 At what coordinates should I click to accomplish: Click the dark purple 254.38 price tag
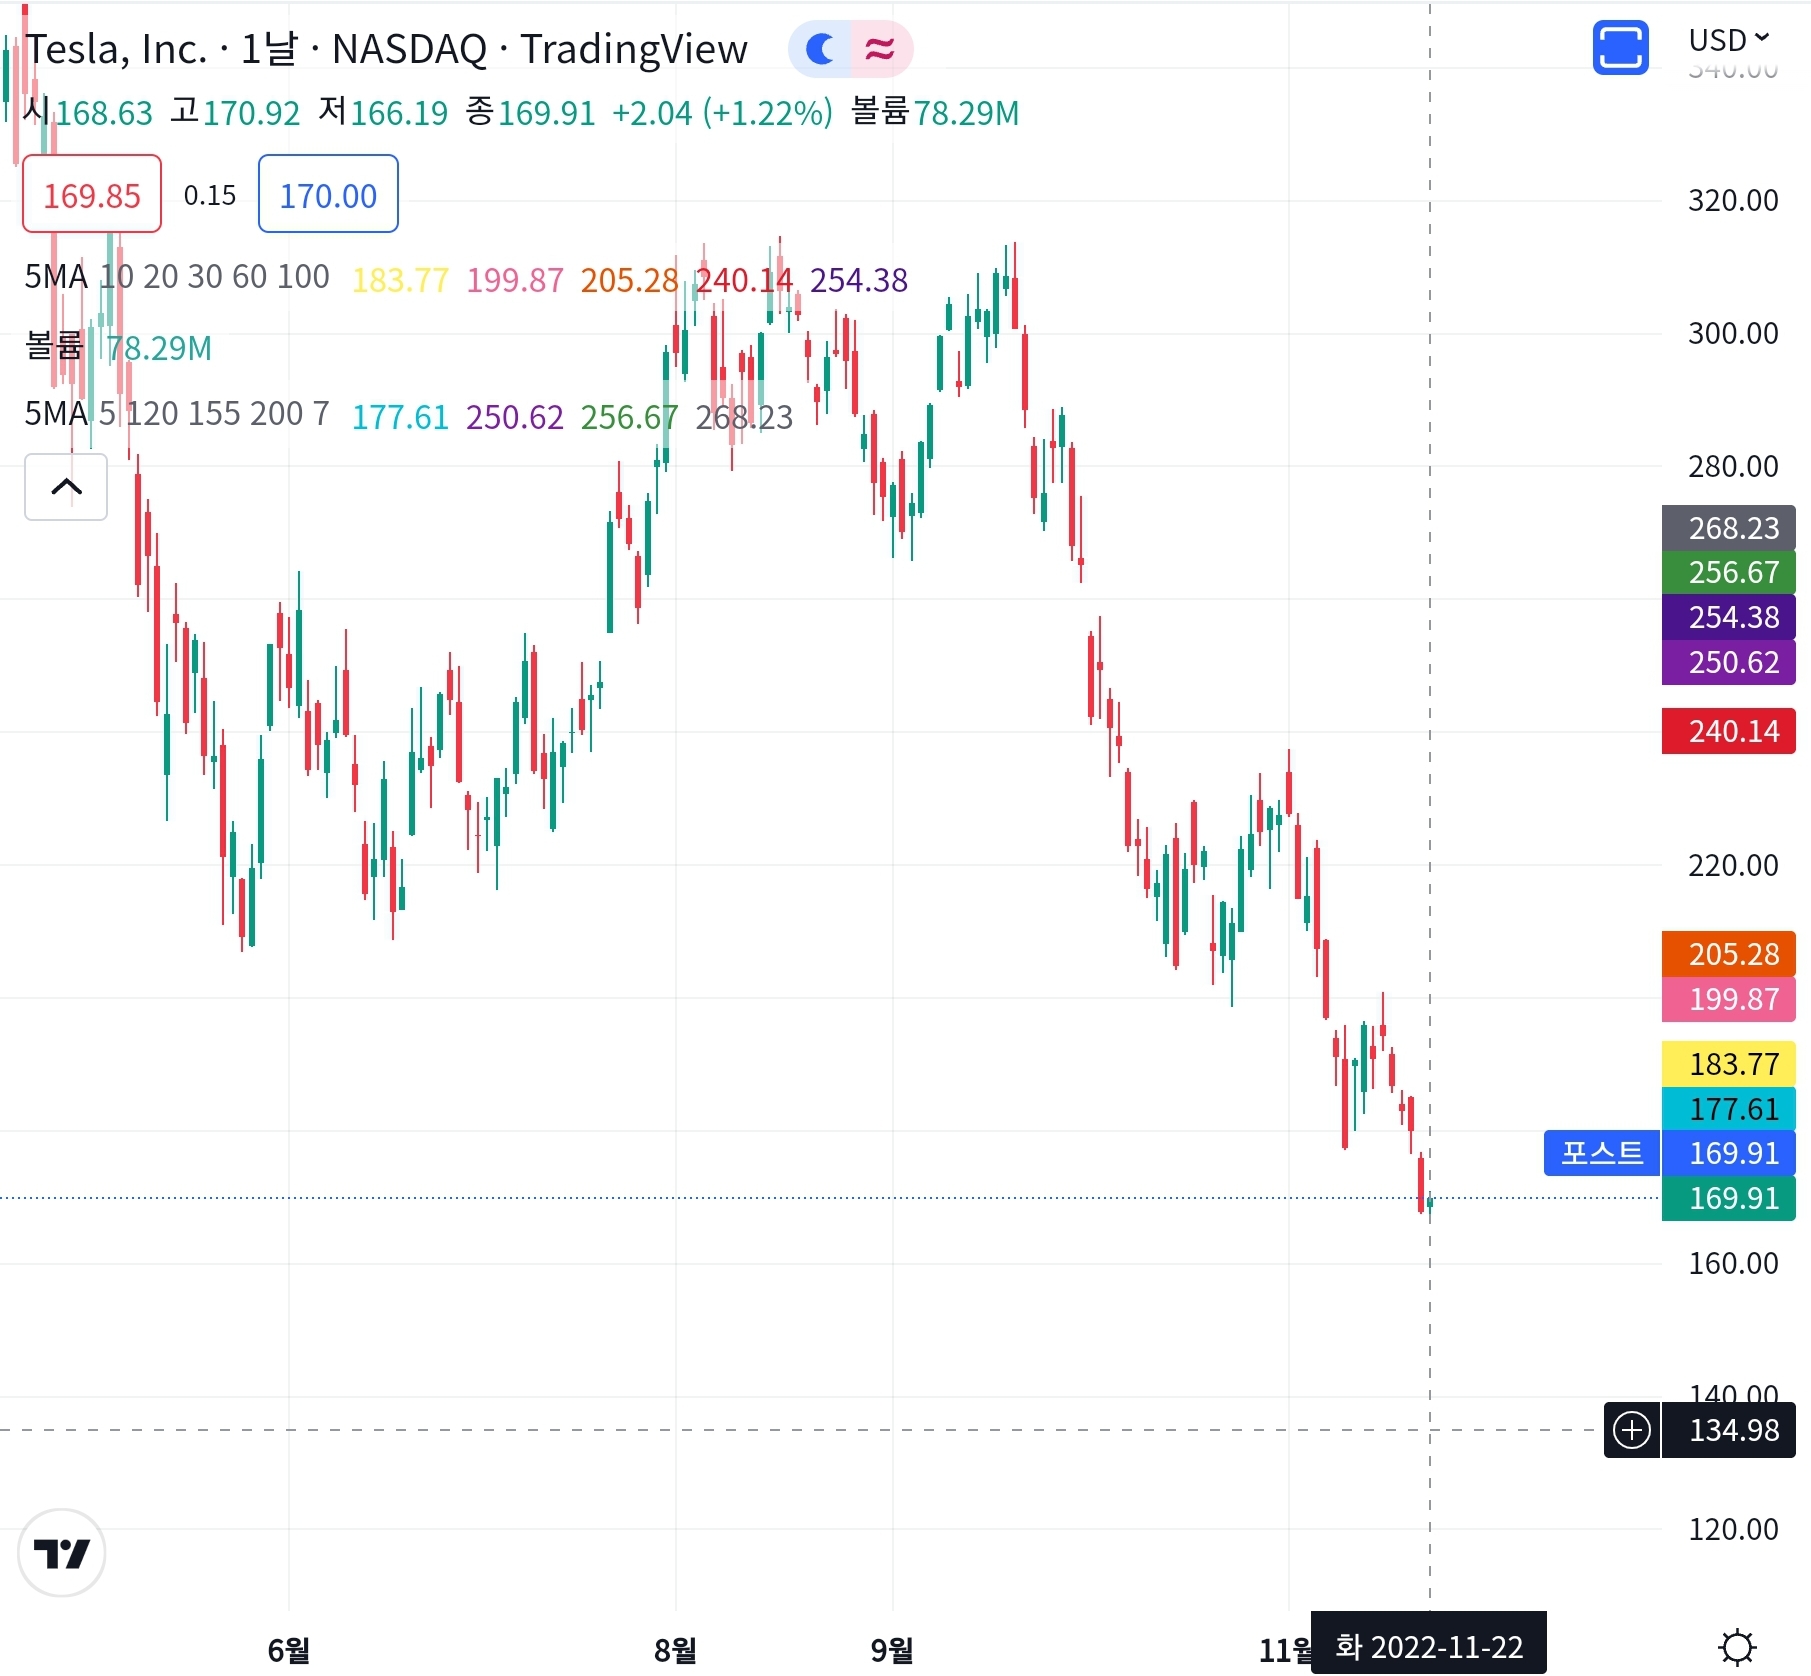click(x=1729, y=617)
